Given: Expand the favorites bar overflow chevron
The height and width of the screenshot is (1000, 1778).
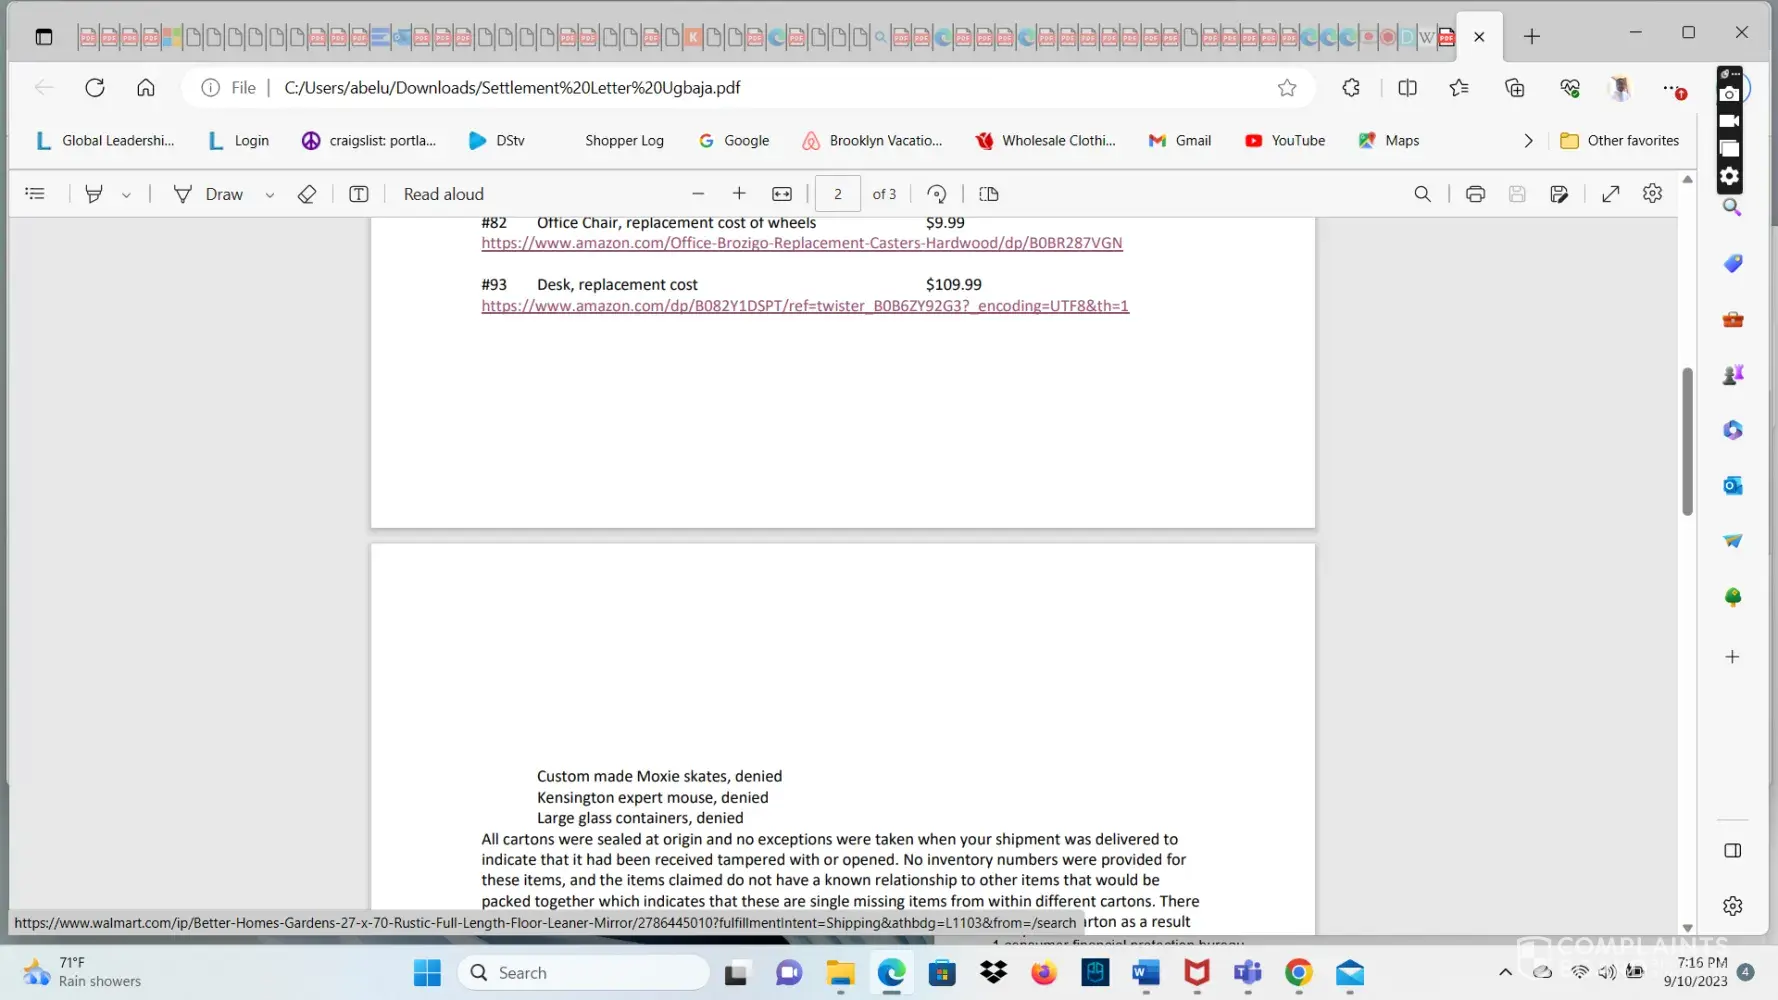Looking at the screenshot, I should click(x=1527, y=141).
